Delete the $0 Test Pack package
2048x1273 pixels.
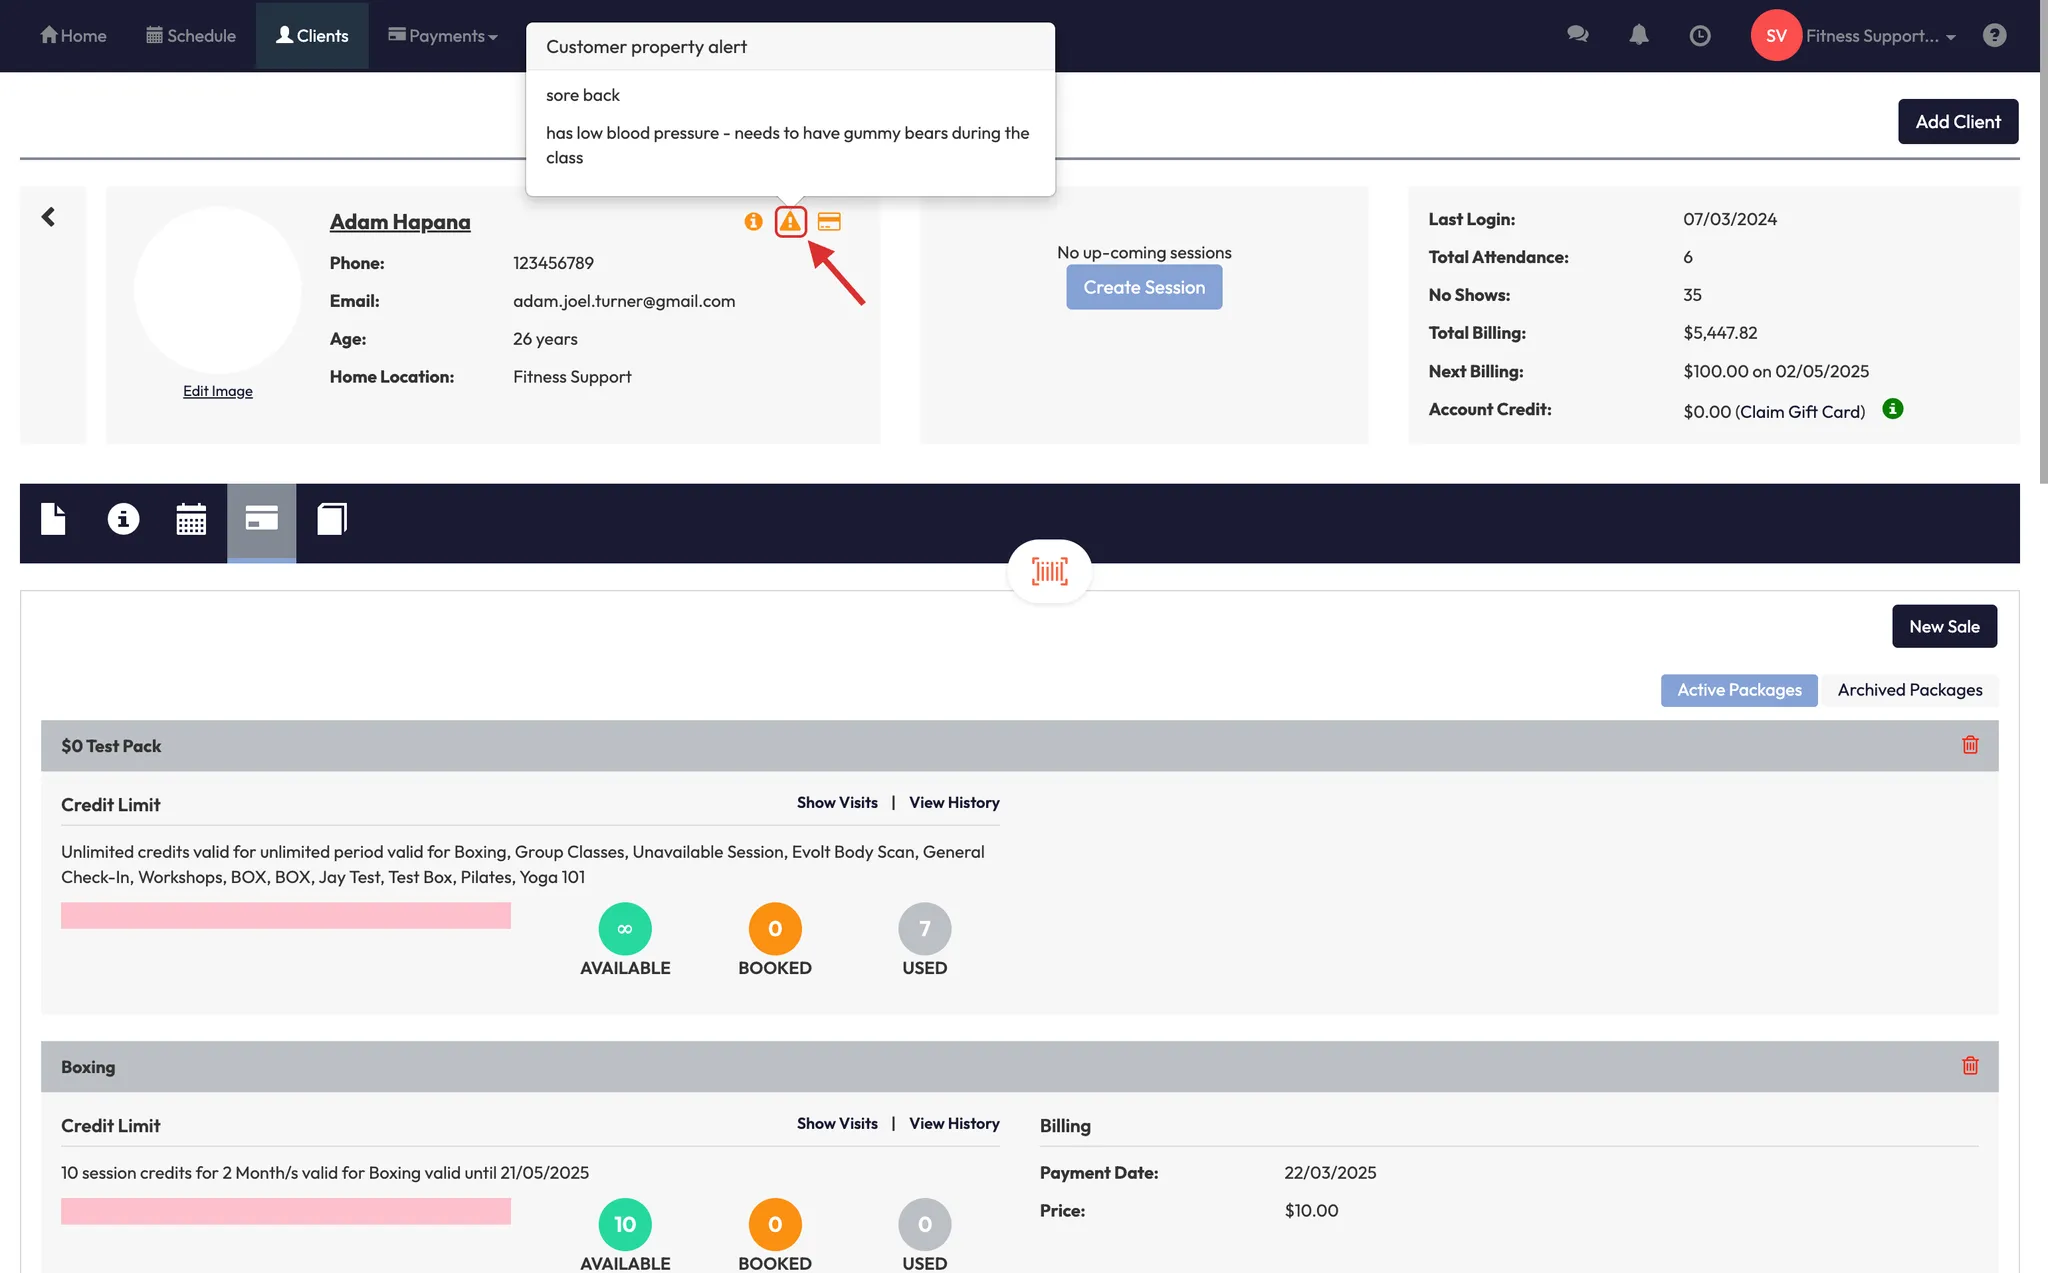[x=1970, y=745]
